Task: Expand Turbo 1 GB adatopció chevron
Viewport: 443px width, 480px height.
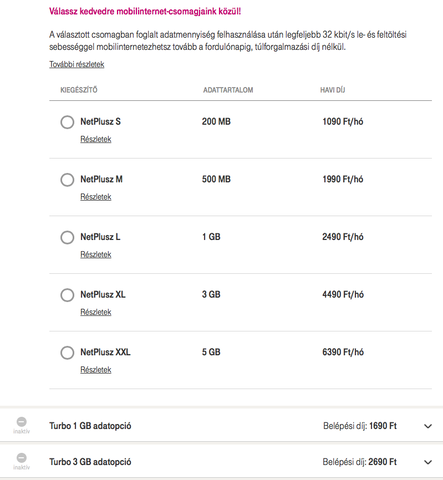Action: pyautogui.click(x=428, y=426)
